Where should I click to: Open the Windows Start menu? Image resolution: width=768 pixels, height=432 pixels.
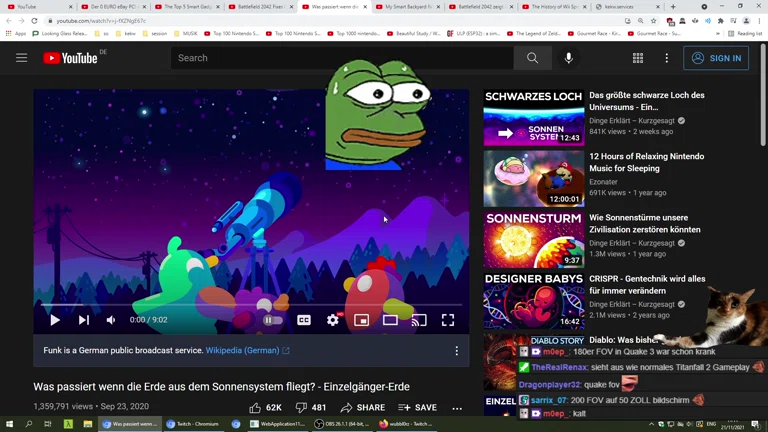point(9,424)
